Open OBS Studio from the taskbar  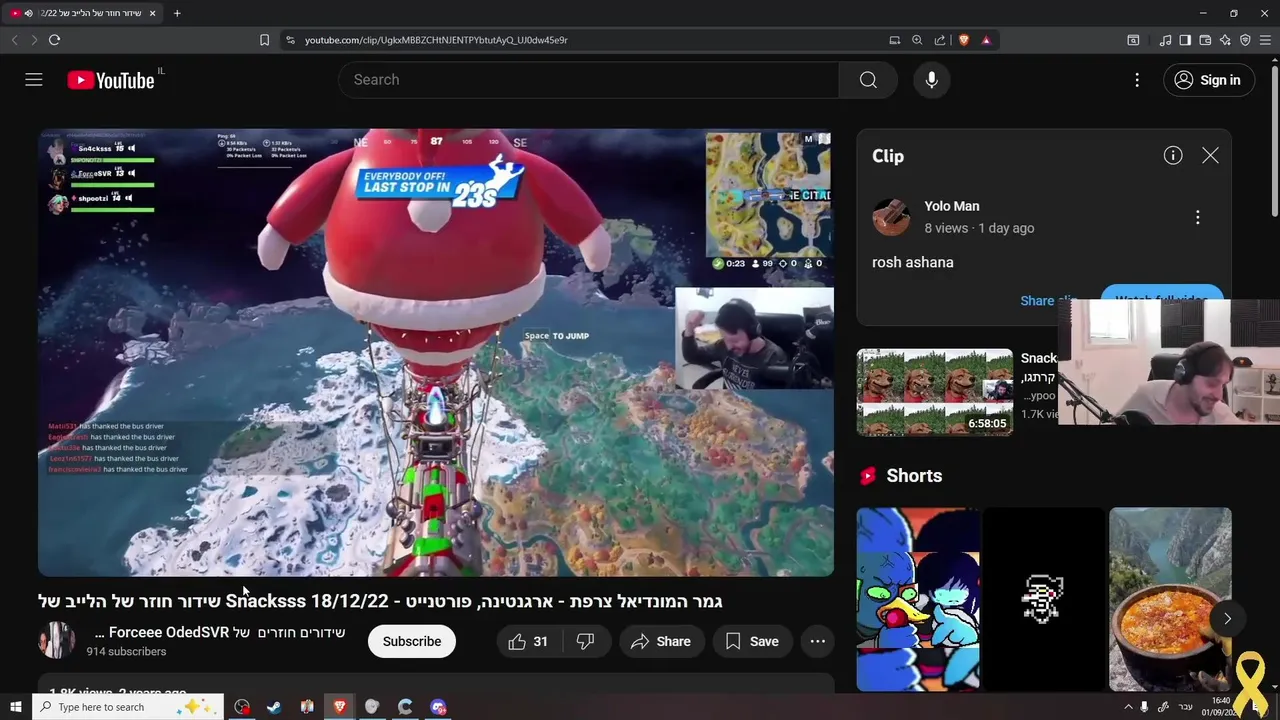[242, 707]
